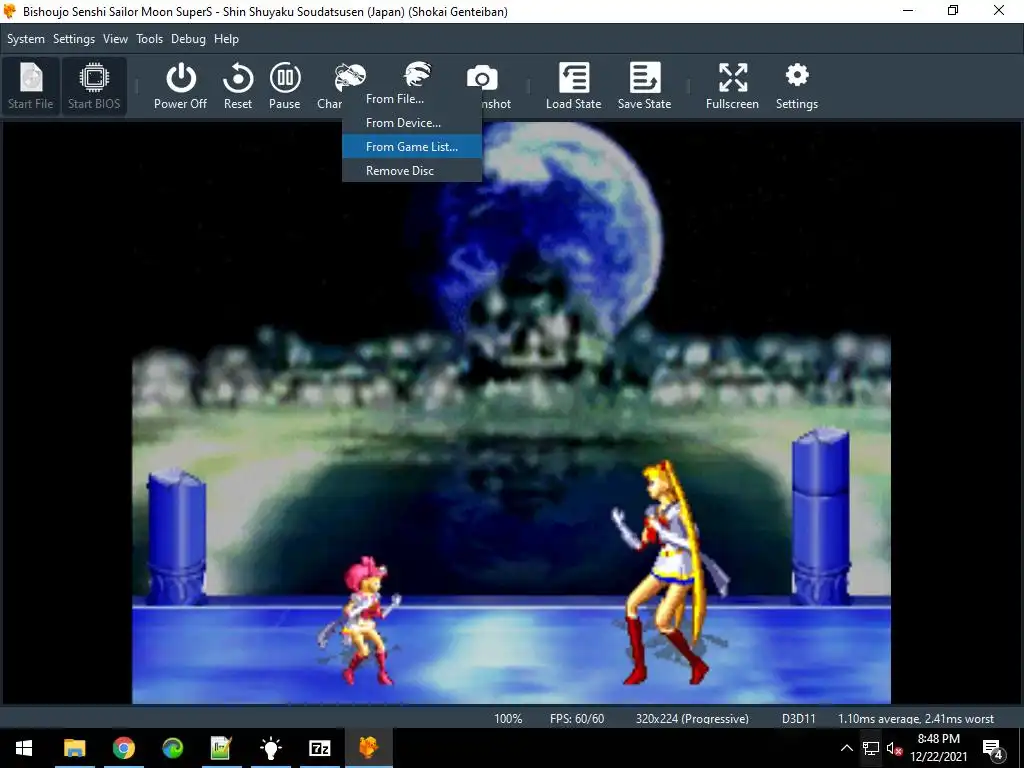Click the D3D11 renderer status text
1024x768 pixels.
[x=799, y=718]
